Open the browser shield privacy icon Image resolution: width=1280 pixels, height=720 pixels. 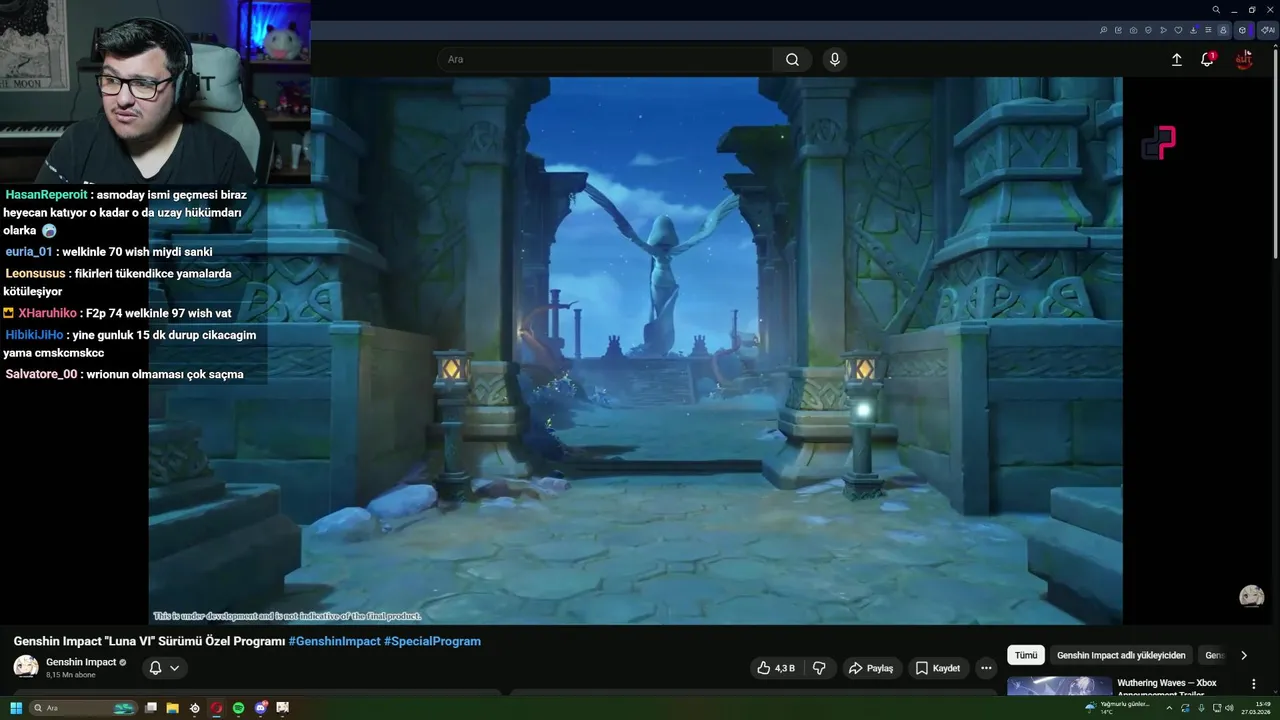(x=1148, y=30)
